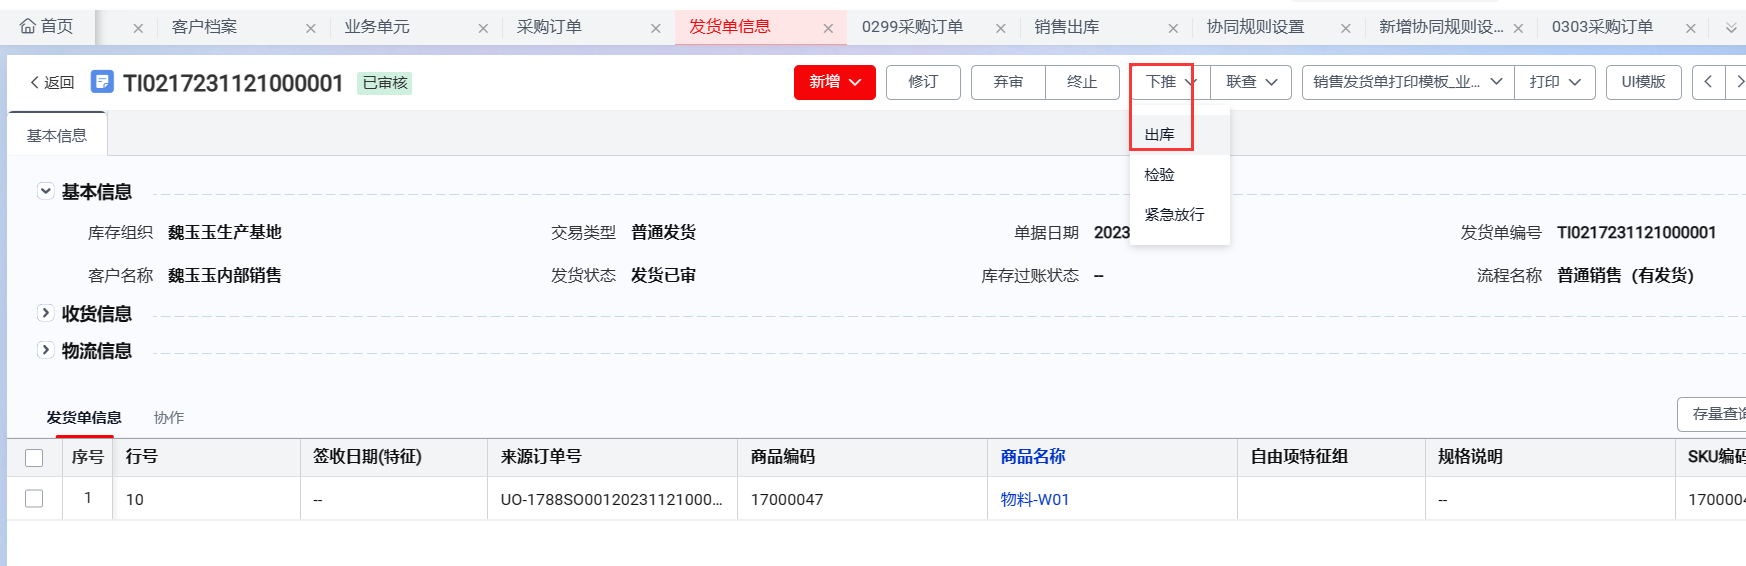
Task: Click the 弃审 button
Action: coord(1008,82)
